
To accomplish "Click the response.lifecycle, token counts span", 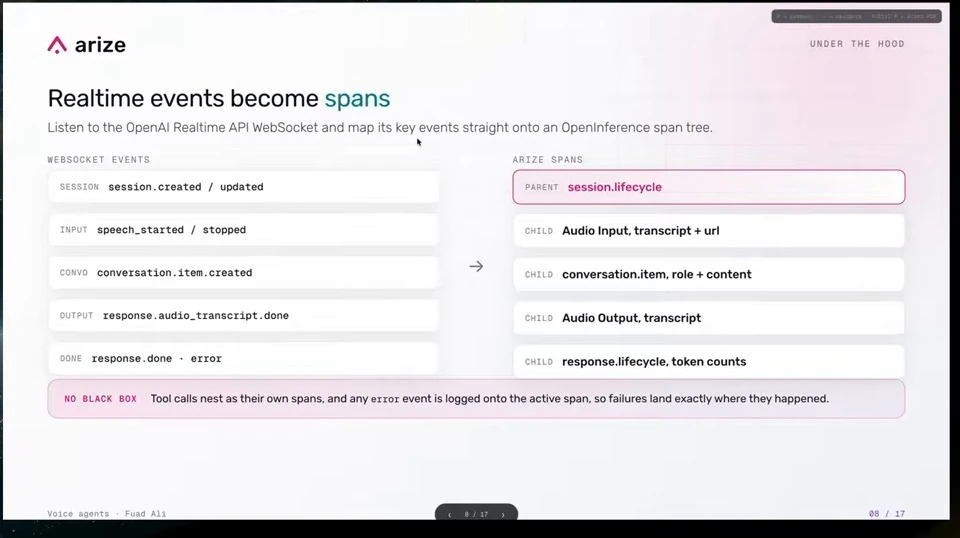I will (709, 361).
